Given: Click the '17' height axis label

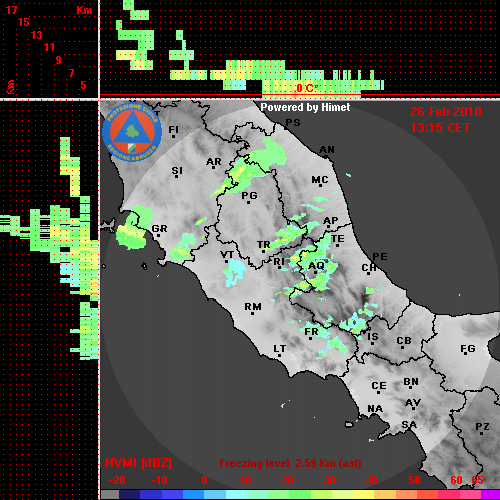Looking at the screenshot, I should point(11,10).
